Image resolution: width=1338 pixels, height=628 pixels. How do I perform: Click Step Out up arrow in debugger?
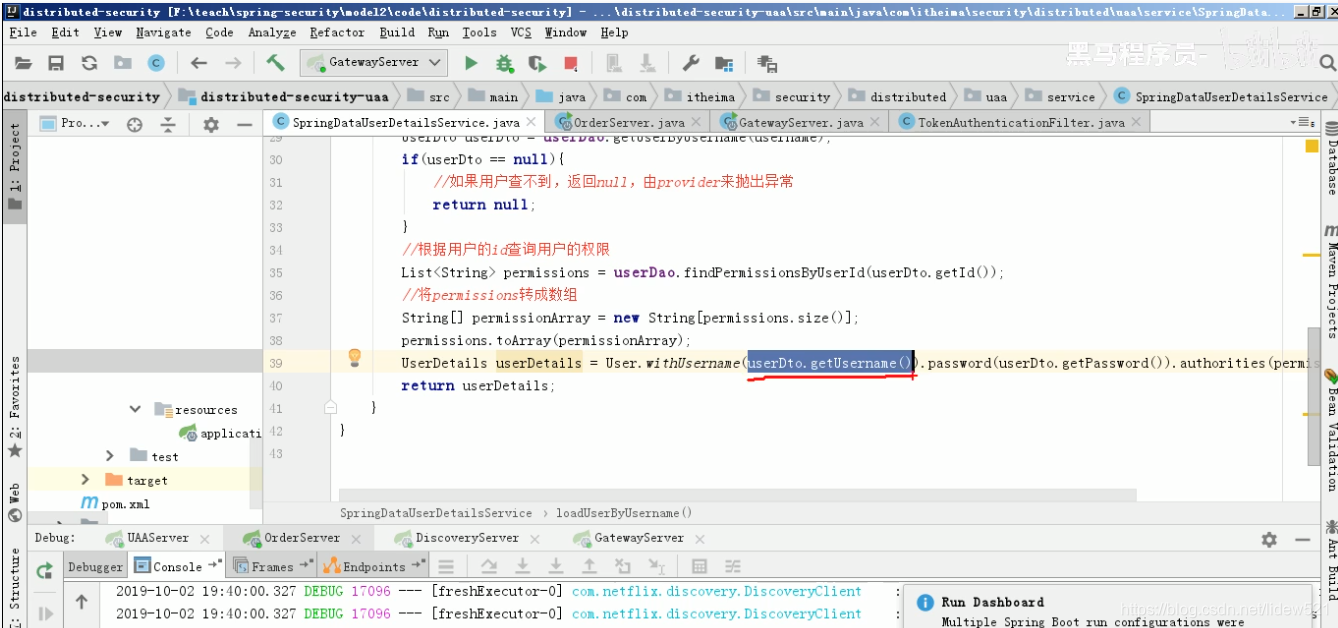589,566
